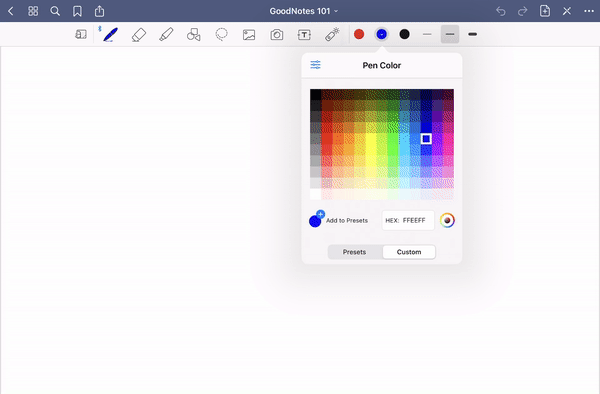
Task: Select the thickest stroke width
Action: pyautogui.click(x=473, y=34)
